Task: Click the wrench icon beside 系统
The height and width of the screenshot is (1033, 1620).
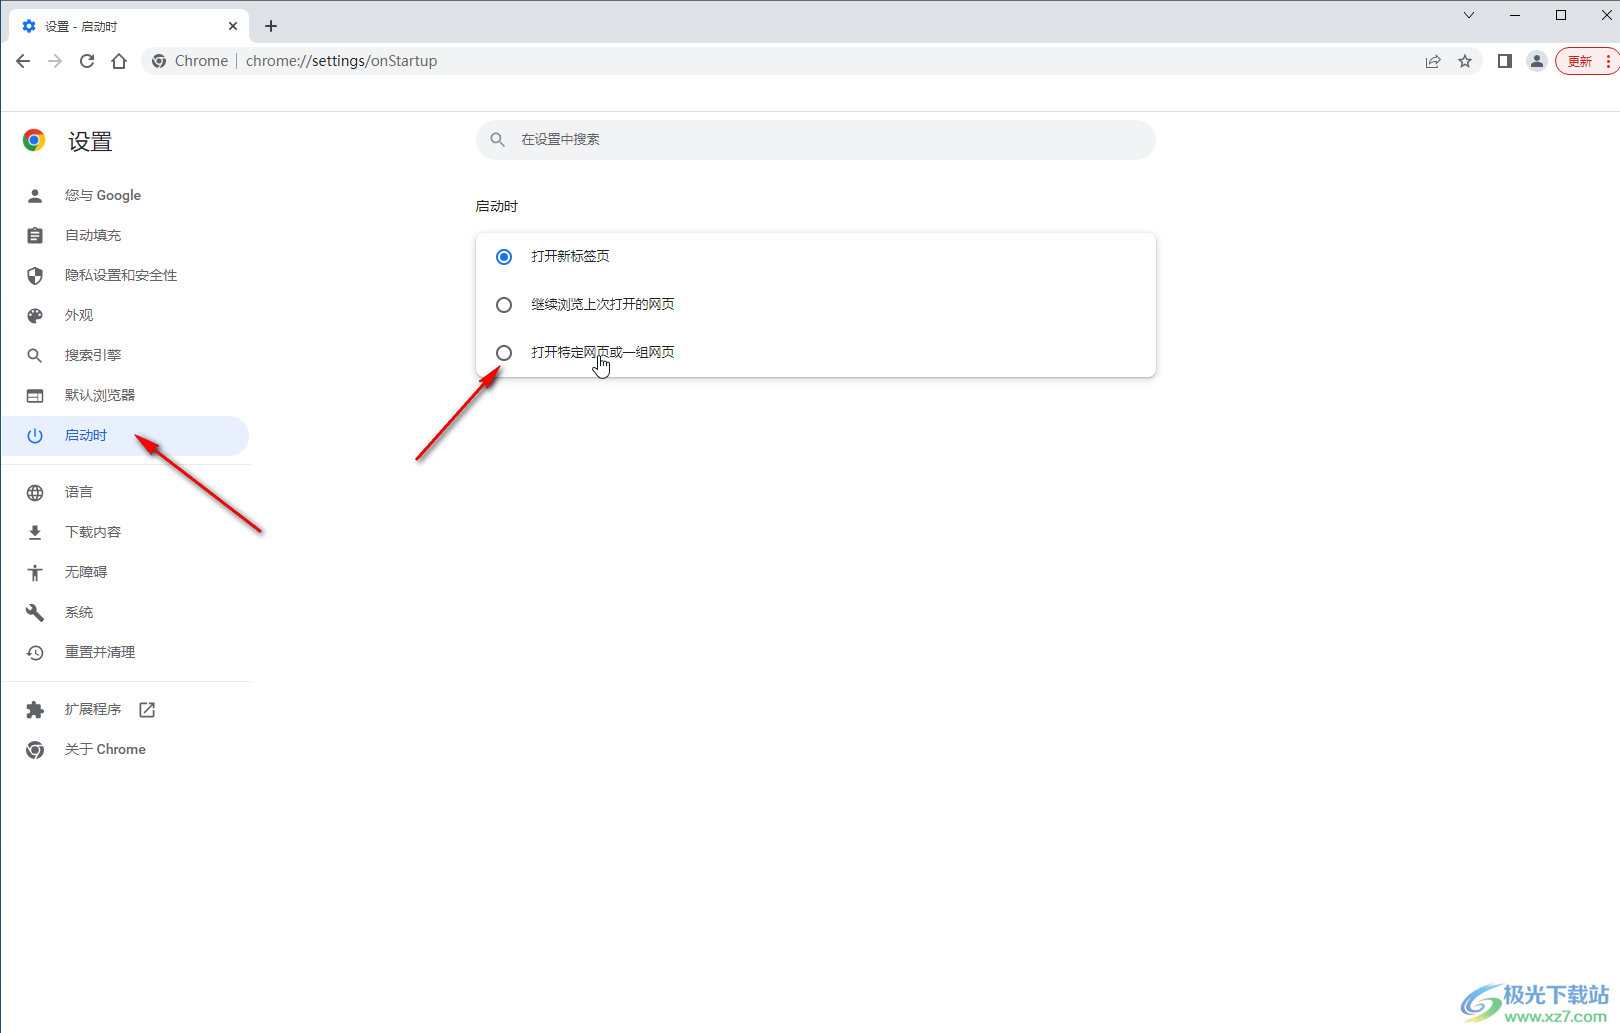Action: pos(35,613)
